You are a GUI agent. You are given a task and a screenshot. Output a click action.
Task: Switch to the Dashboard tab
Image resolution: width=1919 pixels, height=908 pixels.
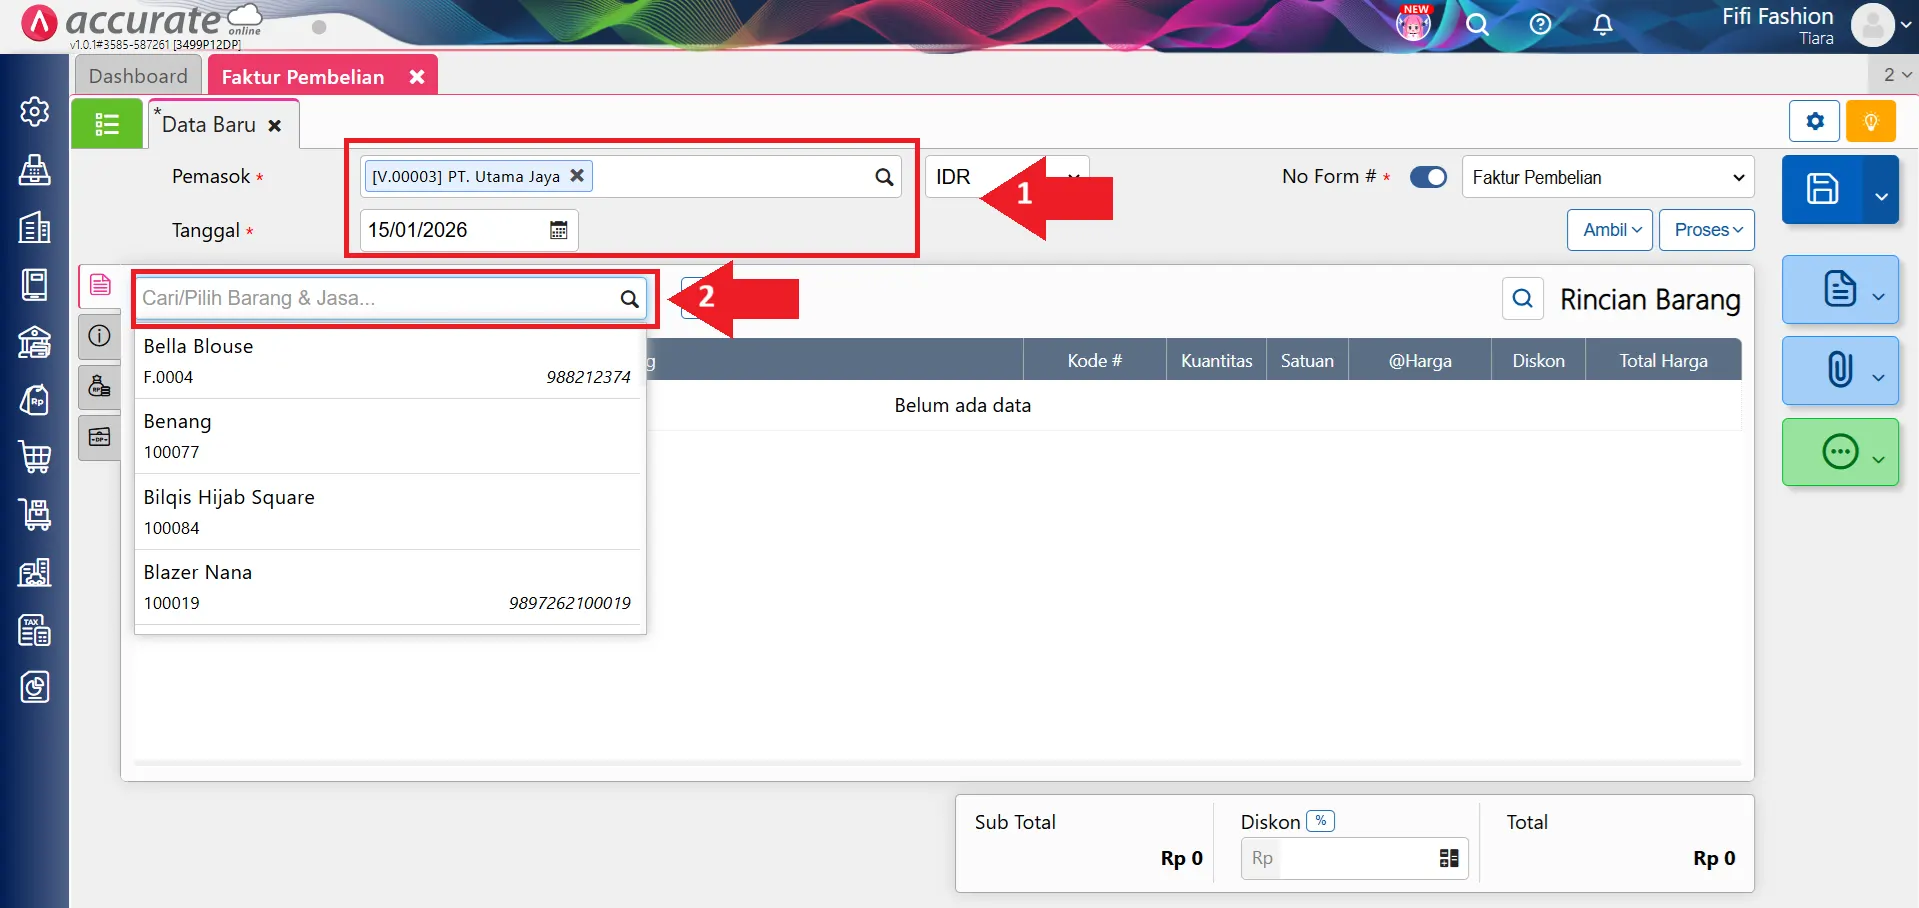coord(138,76)
